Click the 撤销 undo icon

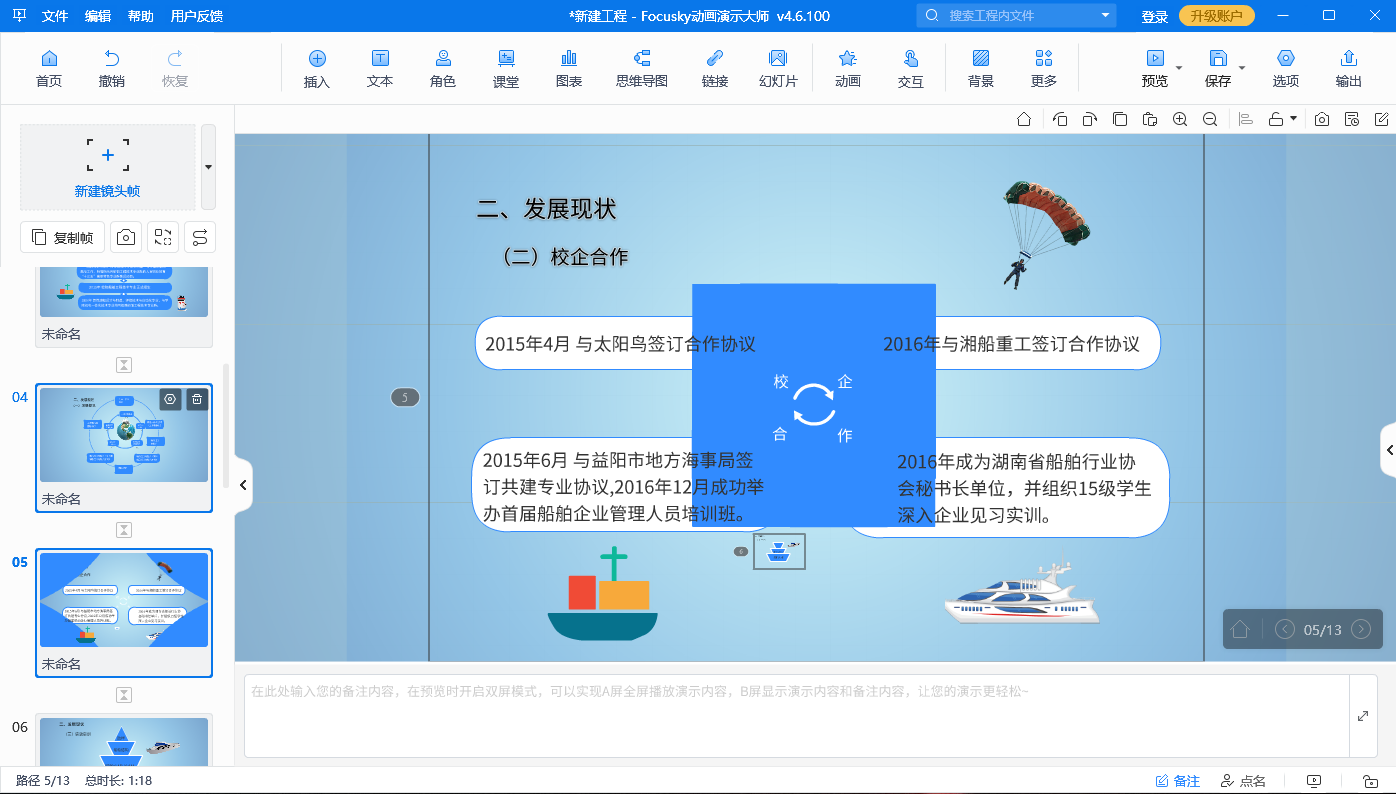pos(112,68)
